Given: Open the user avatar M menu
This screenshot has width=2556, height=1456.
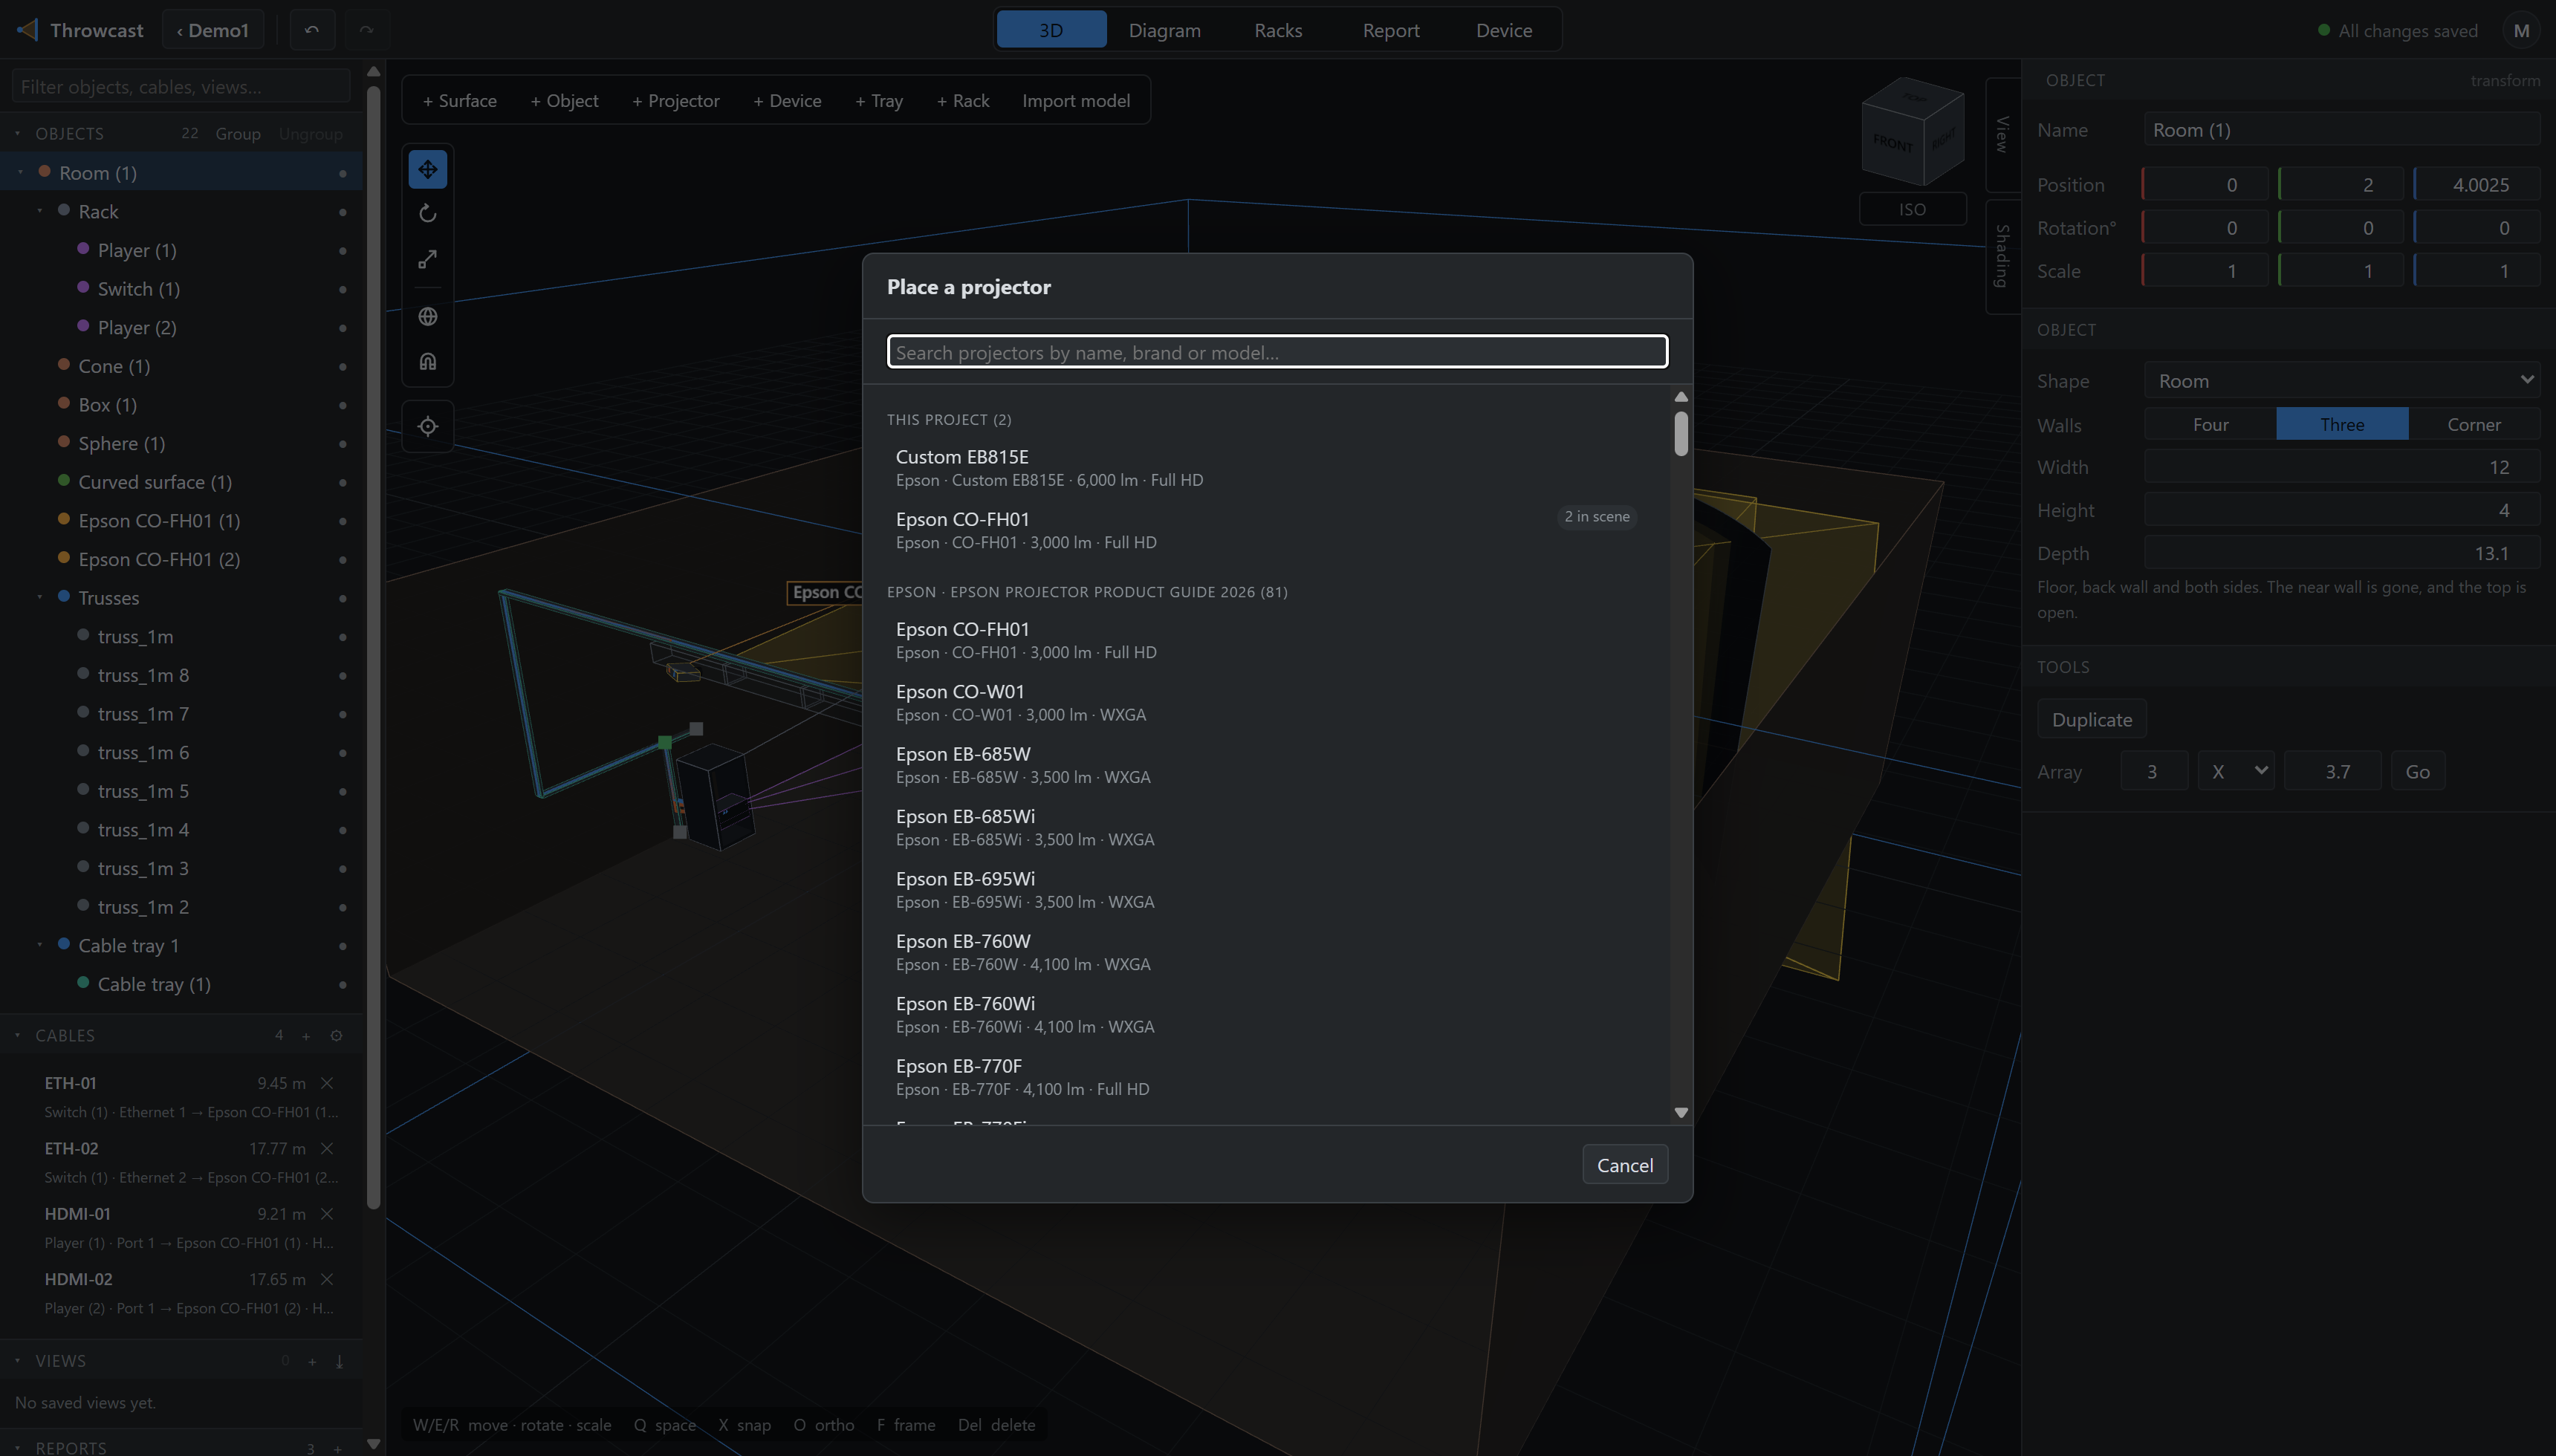Looking at the screenshot, I should coord(2521,30).
